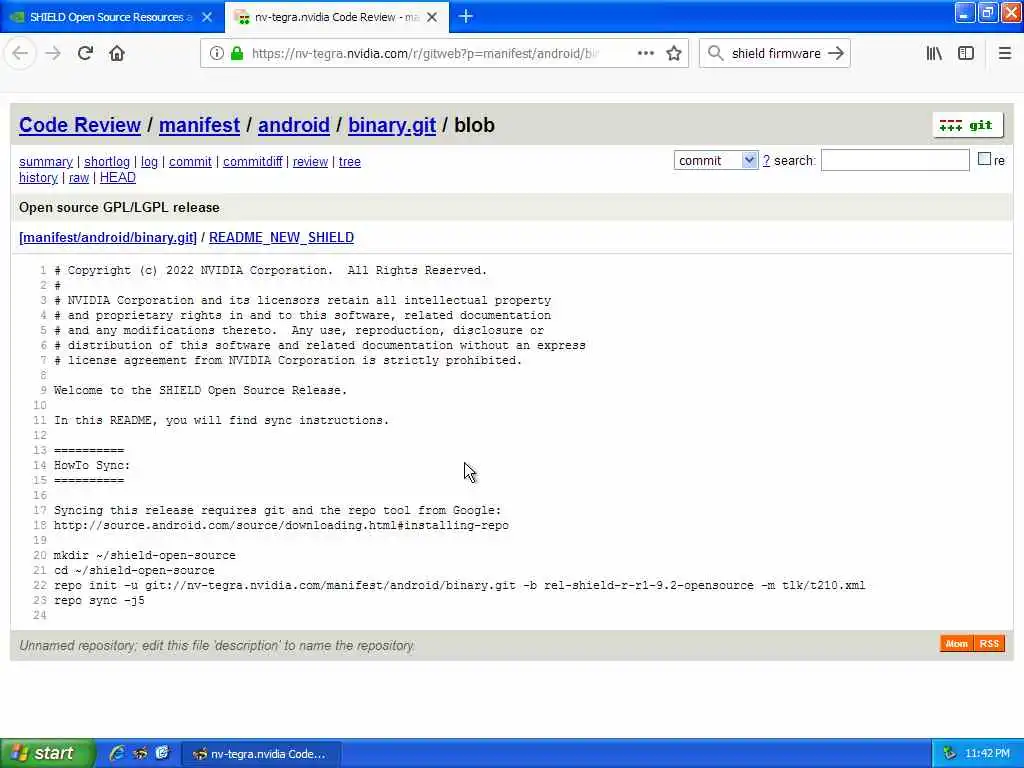
Task: Open the Firefox hamburger menu
Action: (1005, 54)
